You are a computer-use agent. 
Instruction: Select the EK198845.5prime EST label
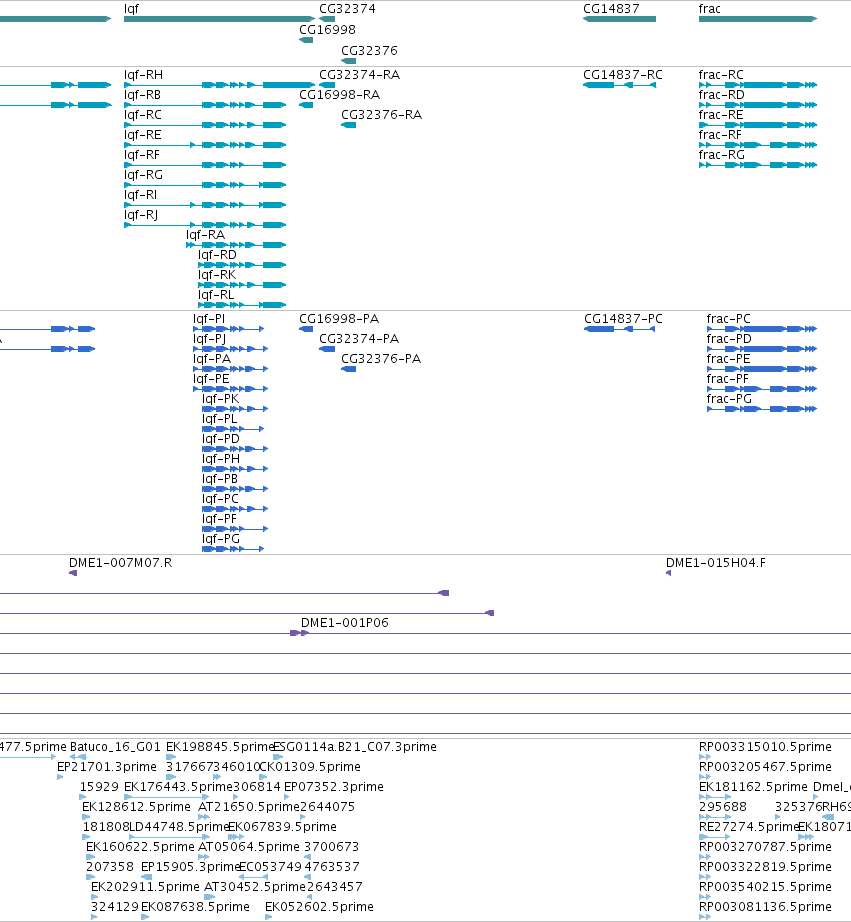point(220,747)
